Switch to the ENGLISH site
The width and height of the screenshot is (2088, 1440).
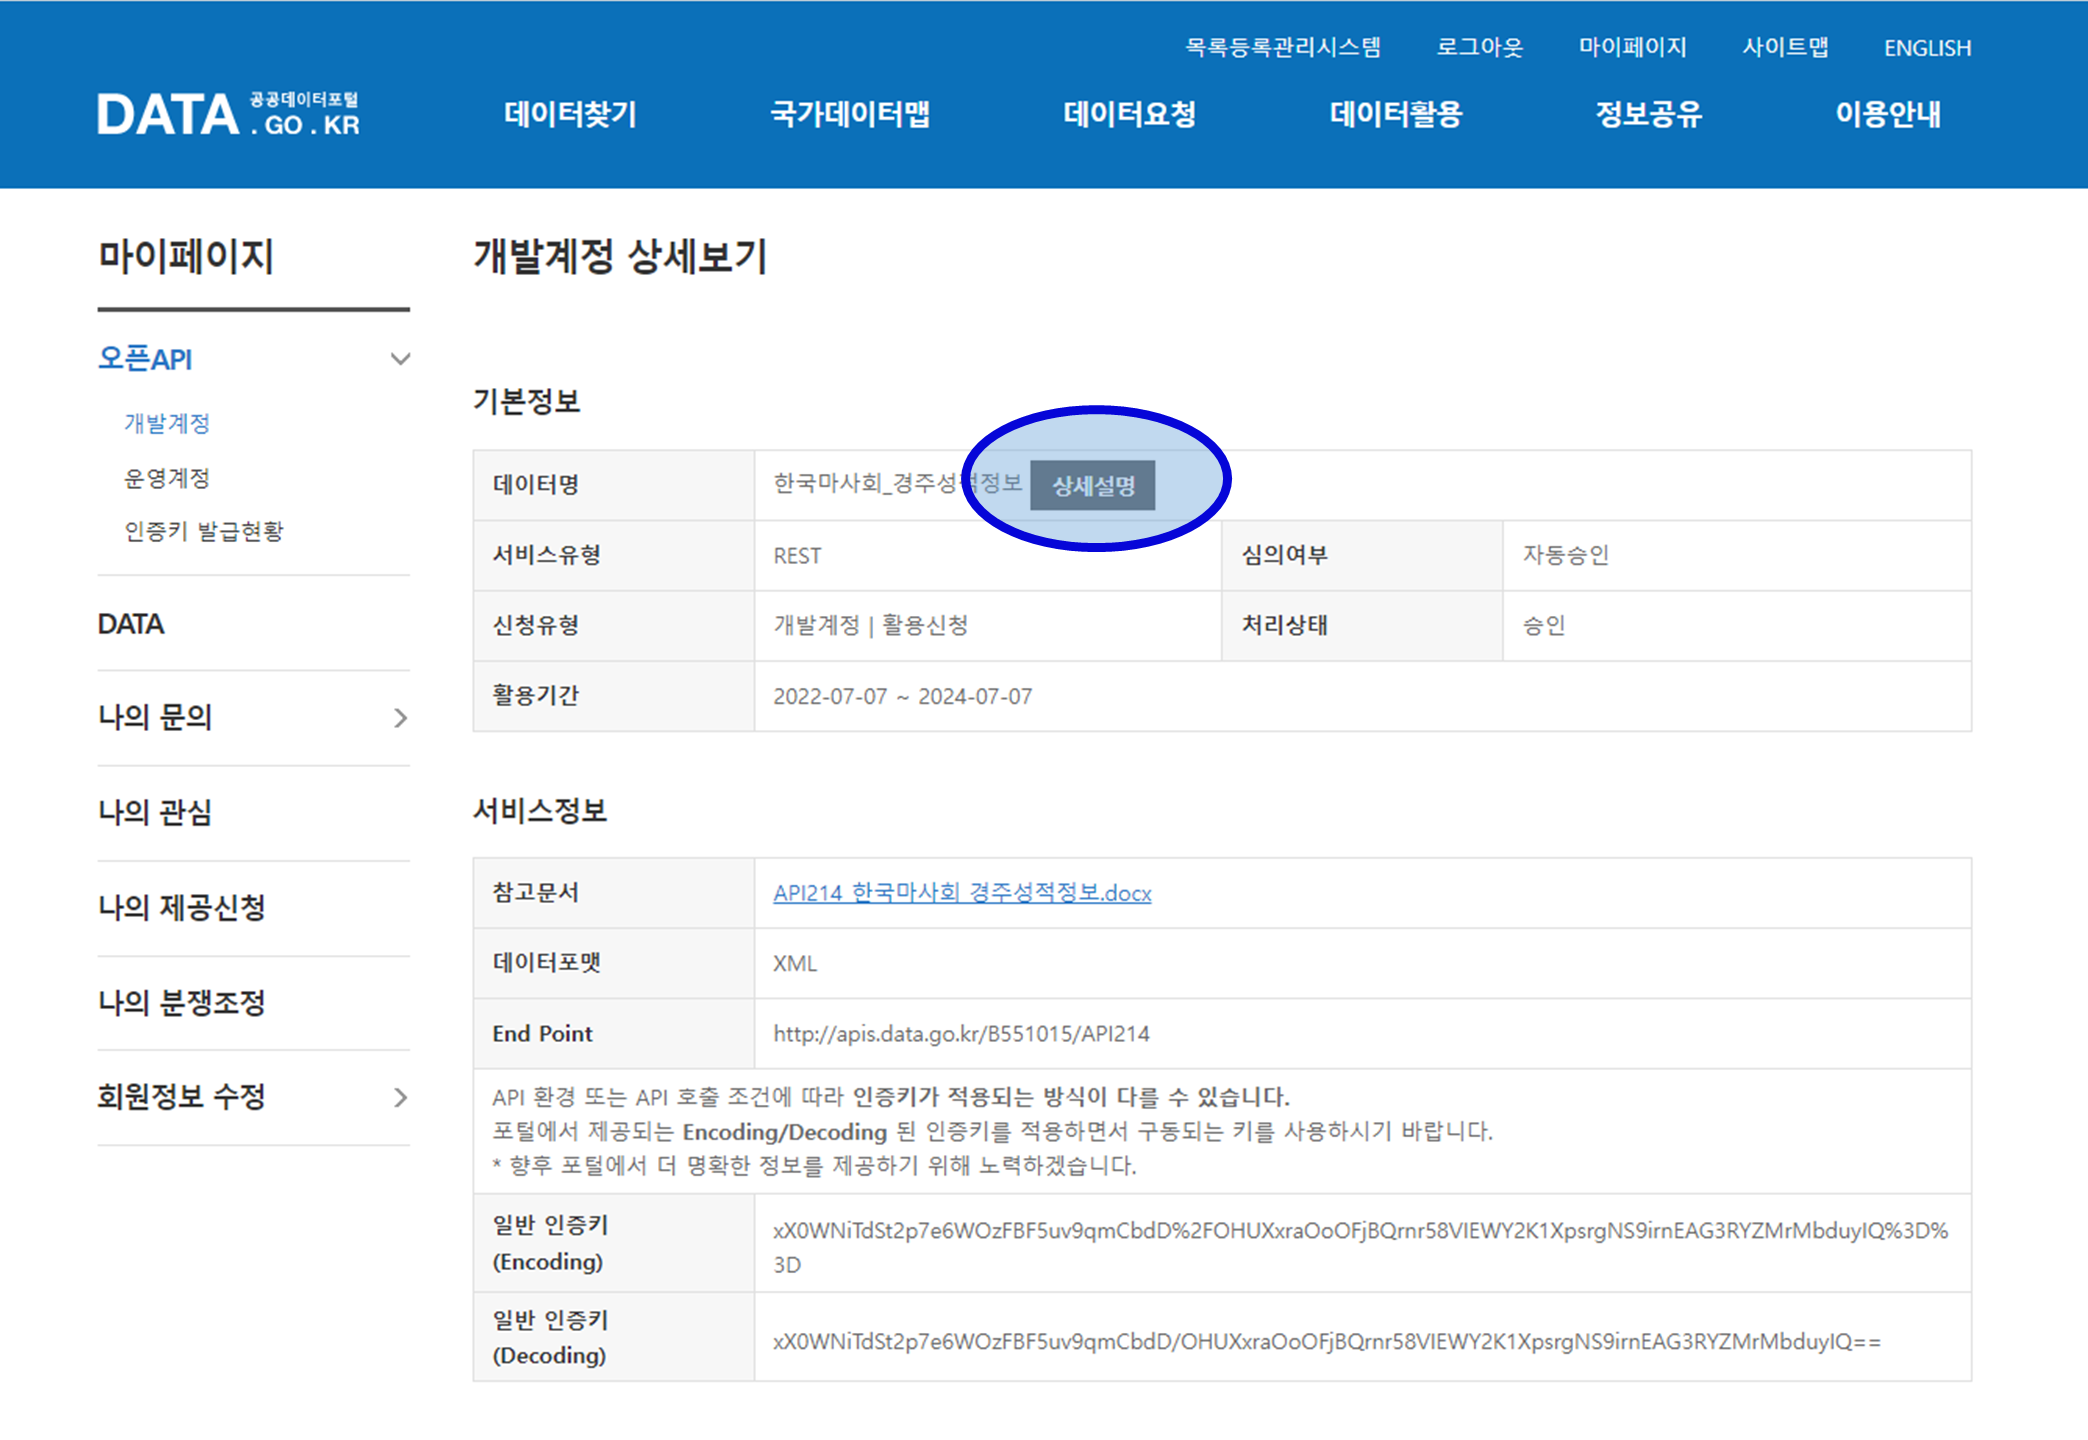coord(1927,47)
